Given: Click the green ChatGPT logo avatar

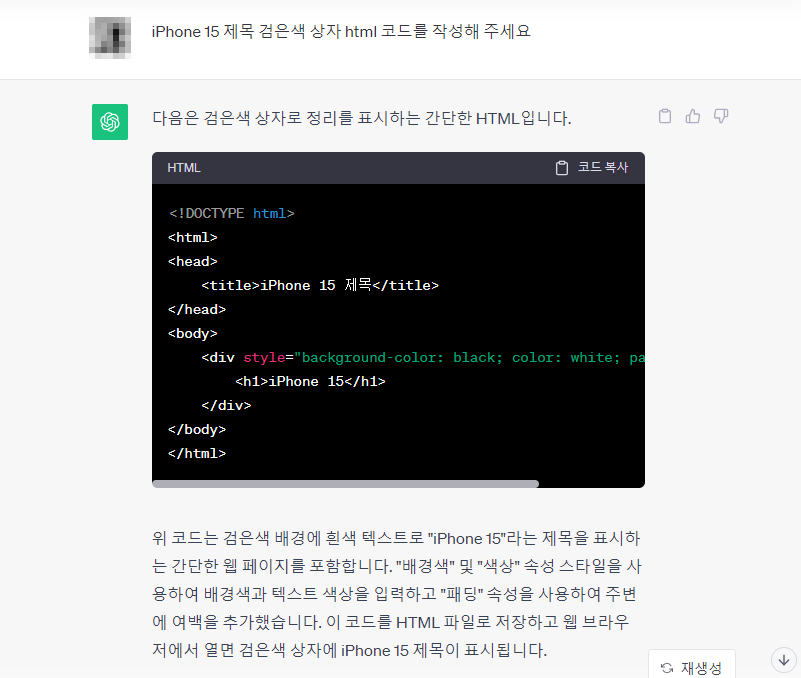Looking at the screenshot, I should tap(110, 122).
